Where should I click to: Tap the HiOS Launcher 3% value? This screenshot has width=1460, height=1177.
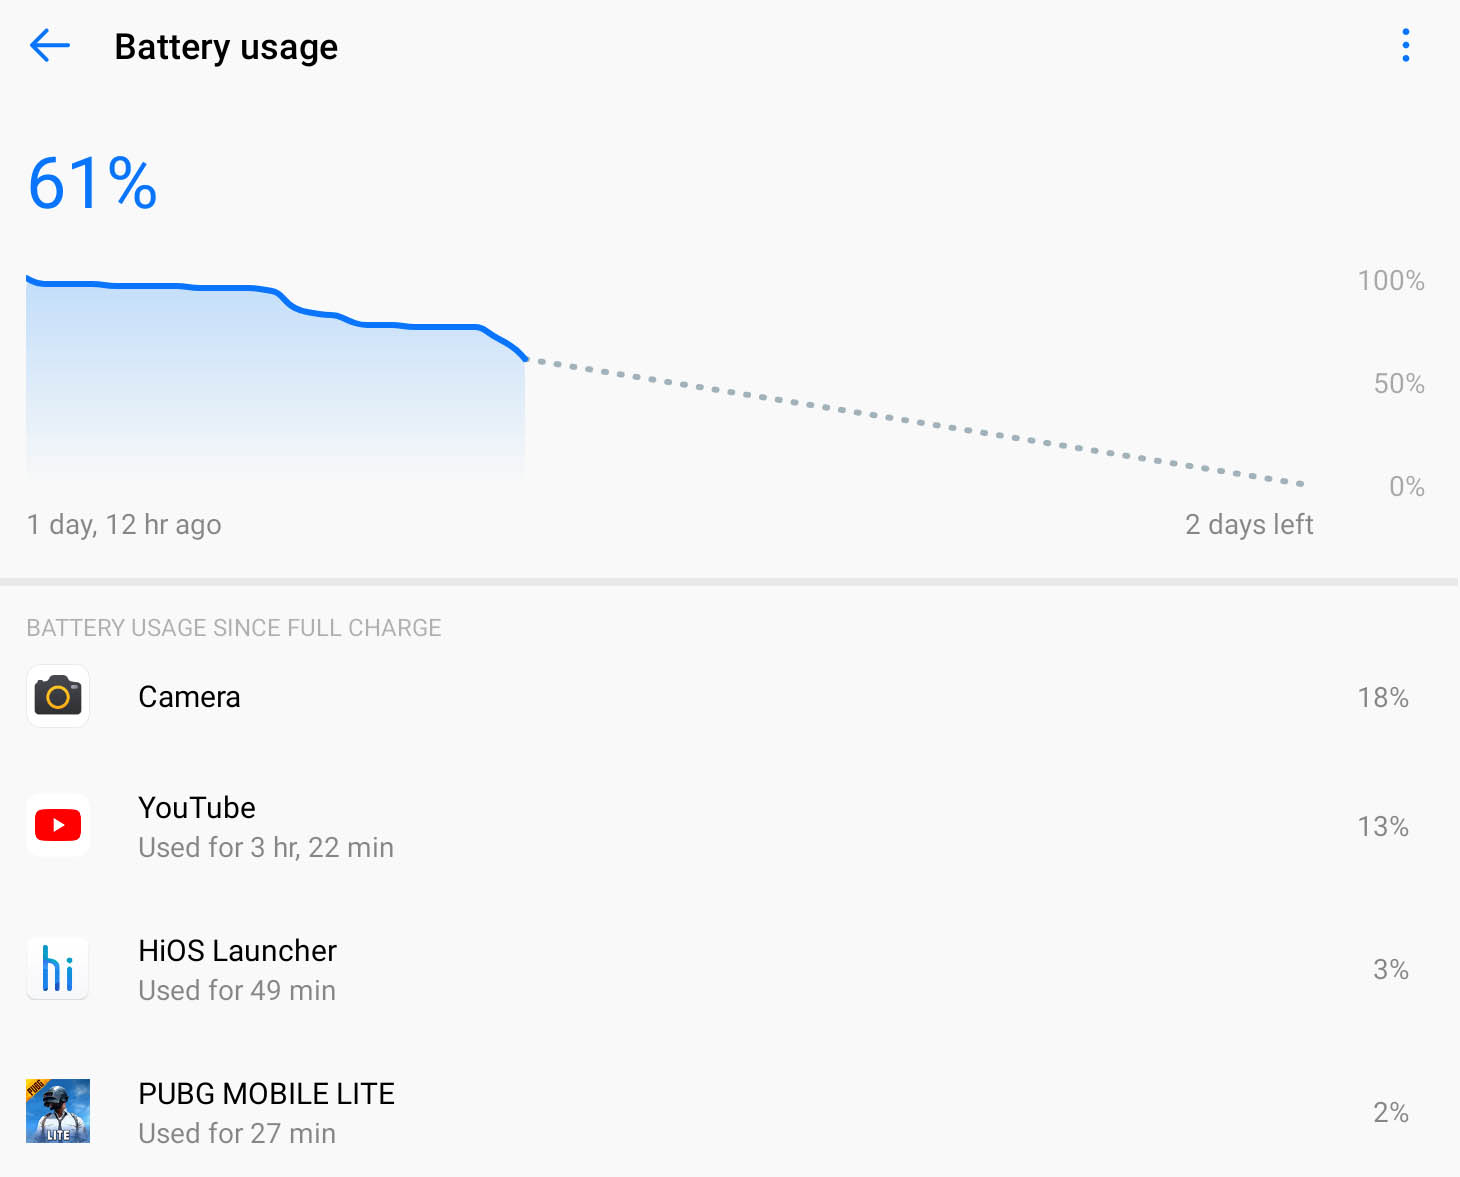pos(1390,969)
